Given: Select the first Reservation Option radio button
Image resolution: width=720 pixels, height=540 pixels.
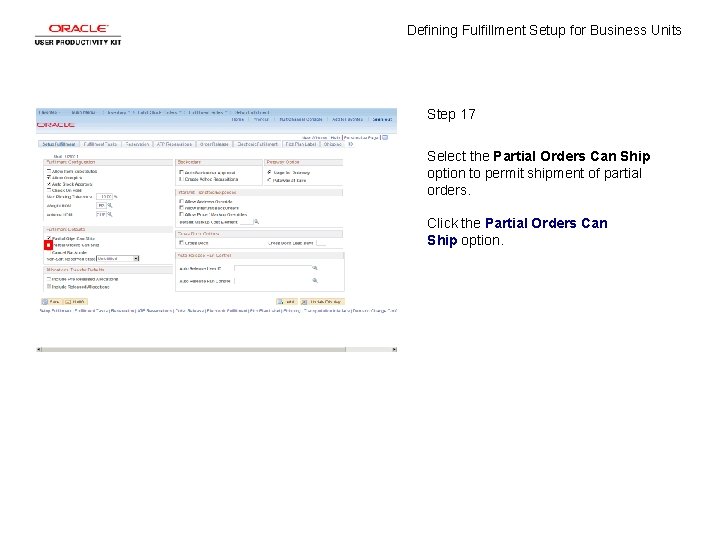Looking at the screenshot, I should [270, 172].
